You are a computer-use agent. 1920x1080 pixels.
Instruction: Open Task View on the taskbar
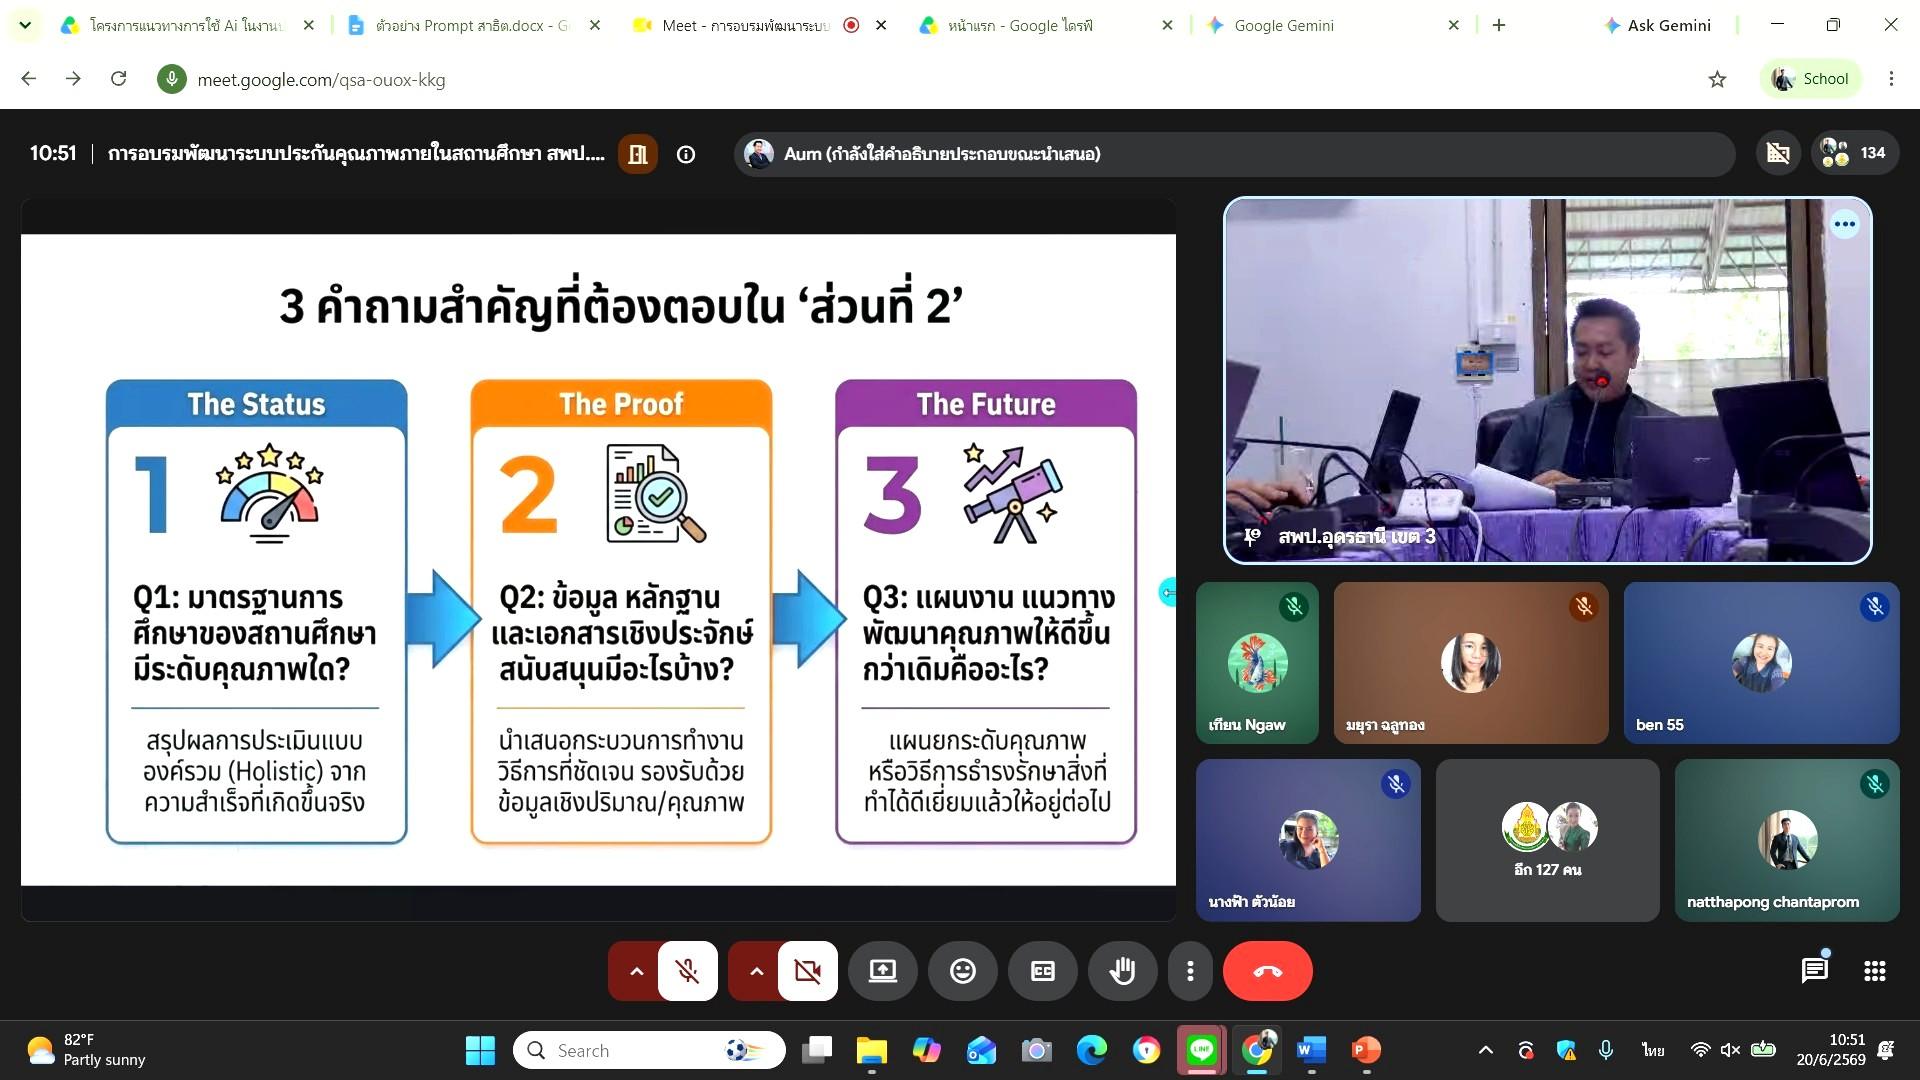tap(818, 1050)
